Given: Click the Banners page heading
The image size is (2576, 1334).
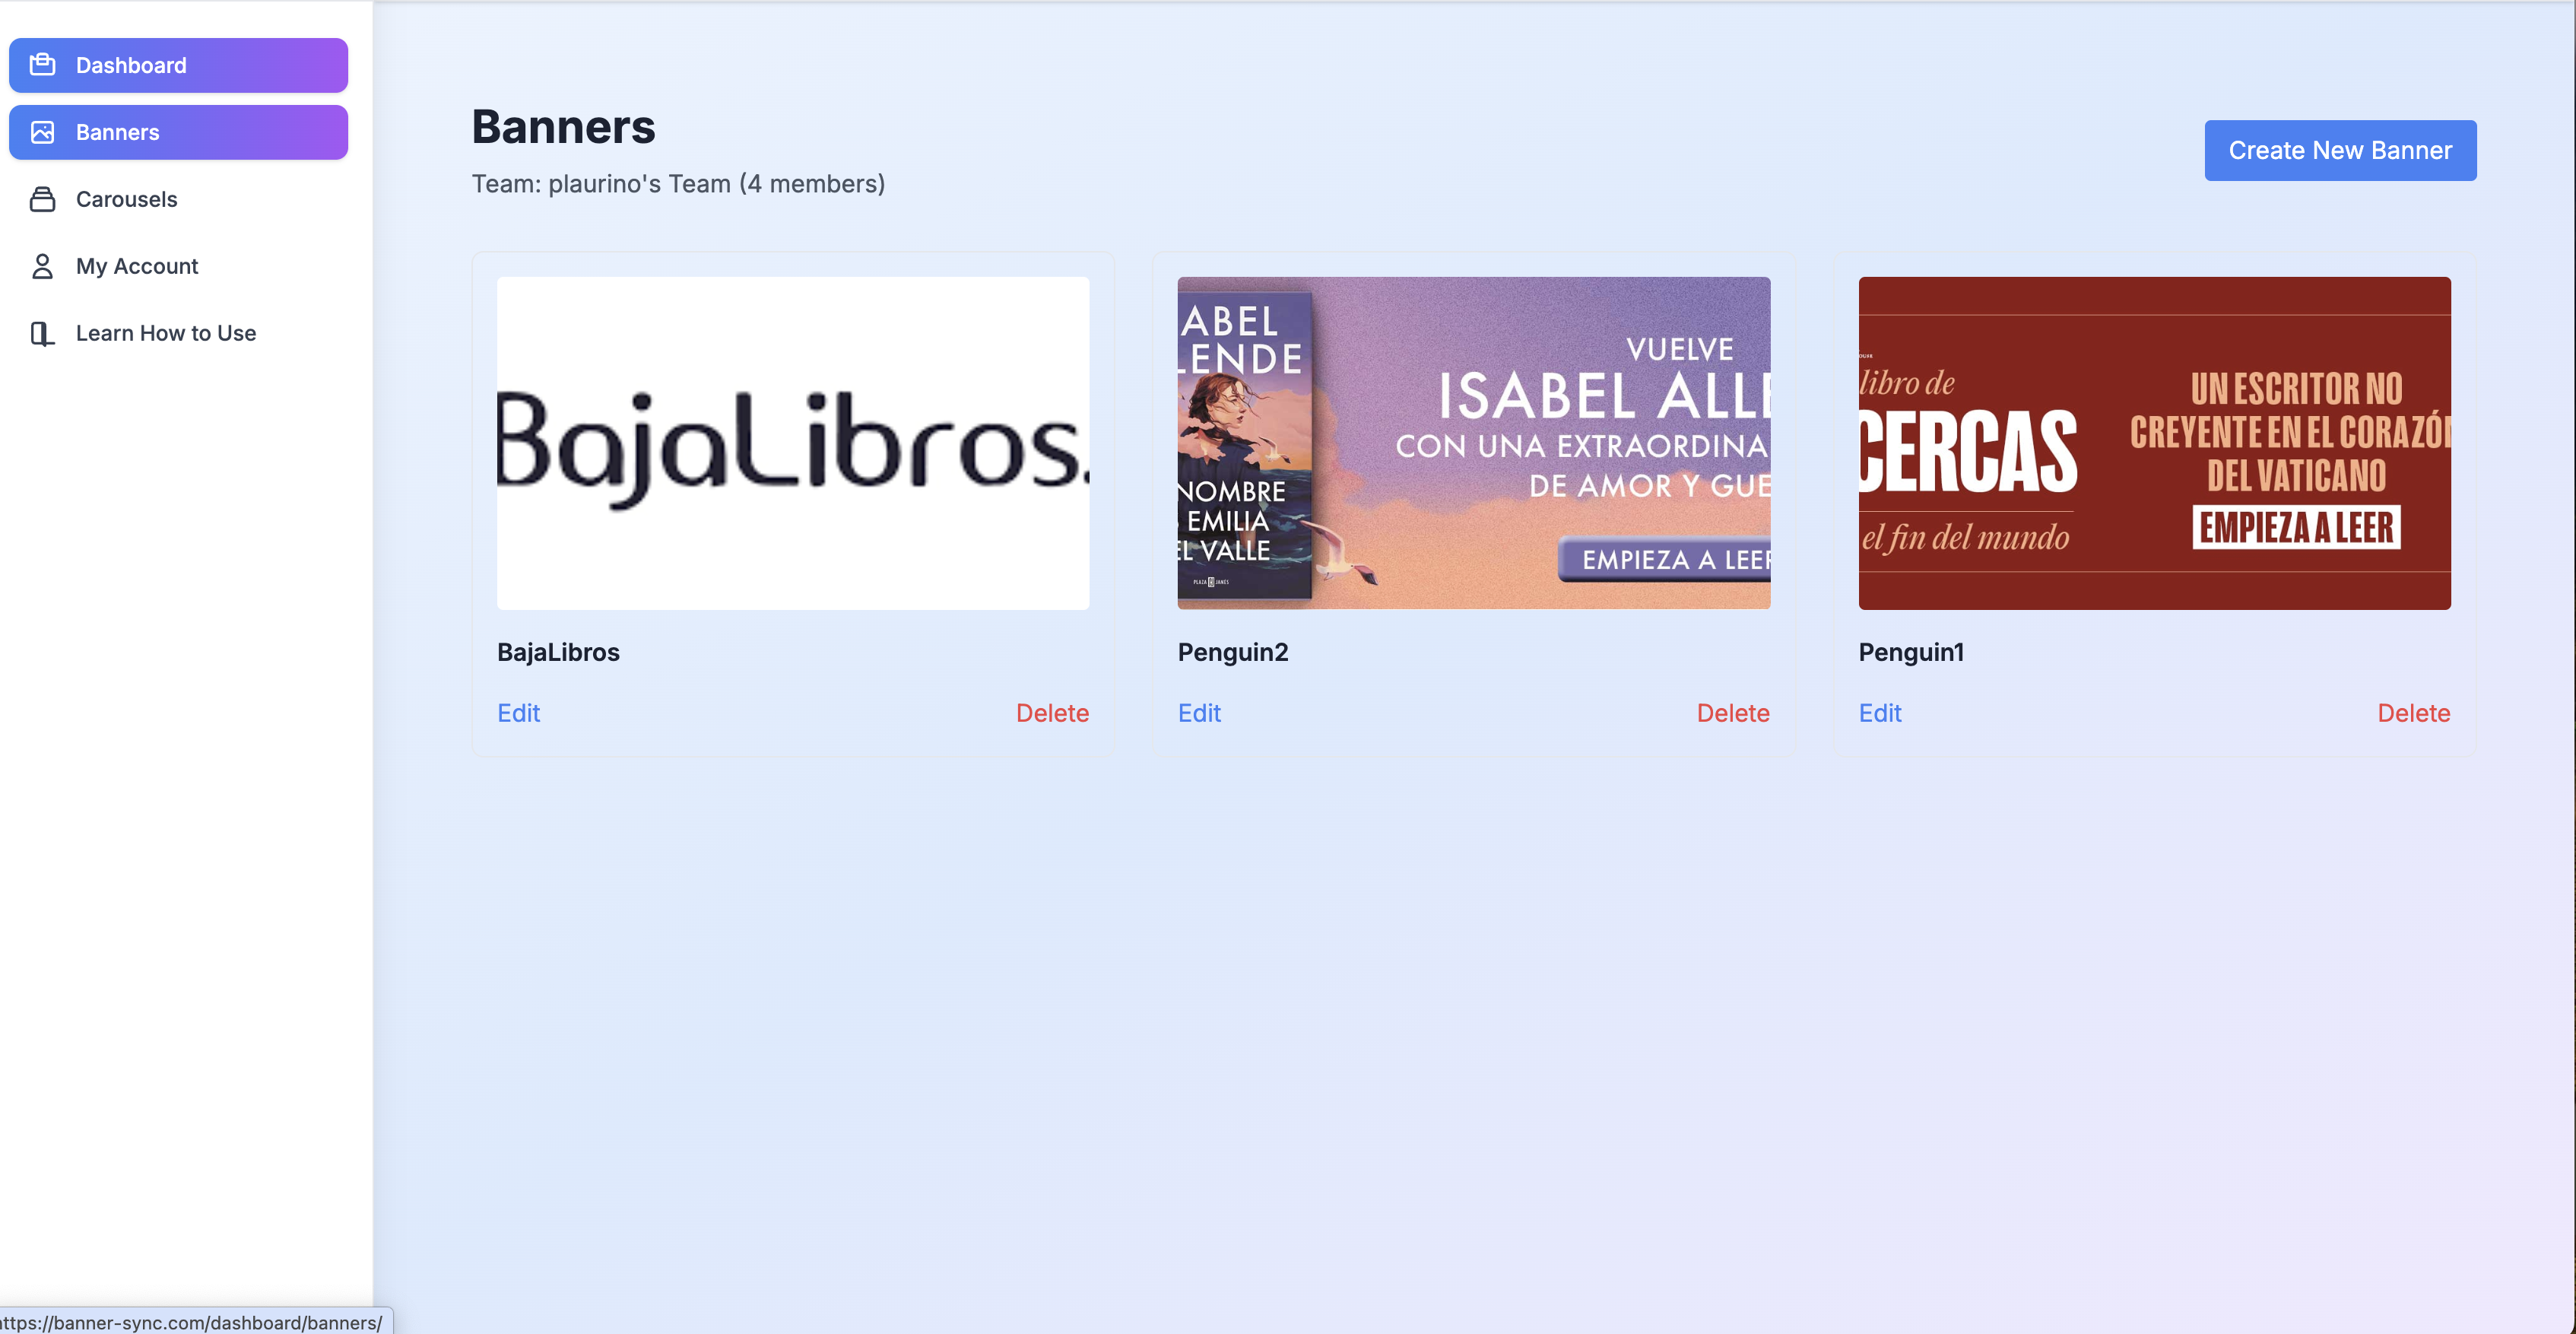Looking at the screenshot, I should 563,127.
